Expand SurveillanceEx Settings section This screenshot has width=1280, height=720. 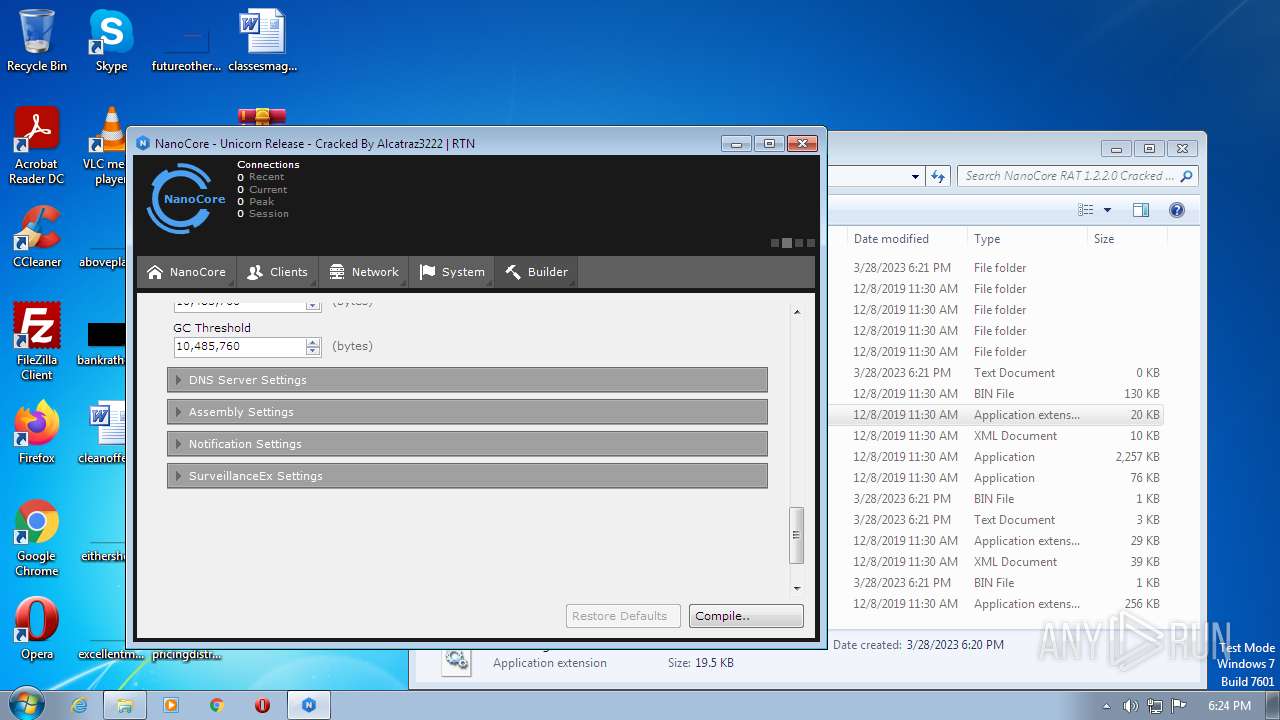467,476
